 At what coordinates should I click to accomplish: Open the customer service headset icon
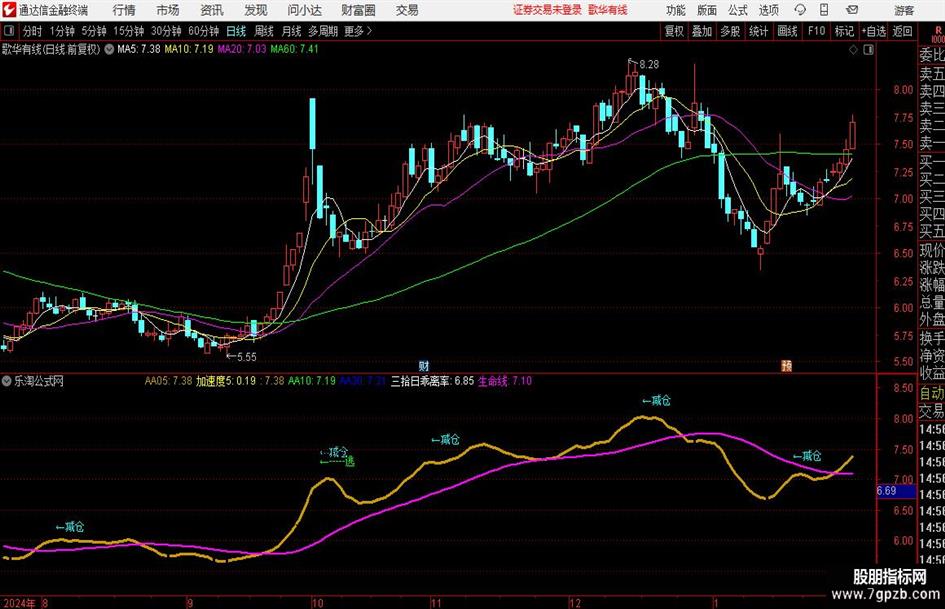[x=800, y=10]
